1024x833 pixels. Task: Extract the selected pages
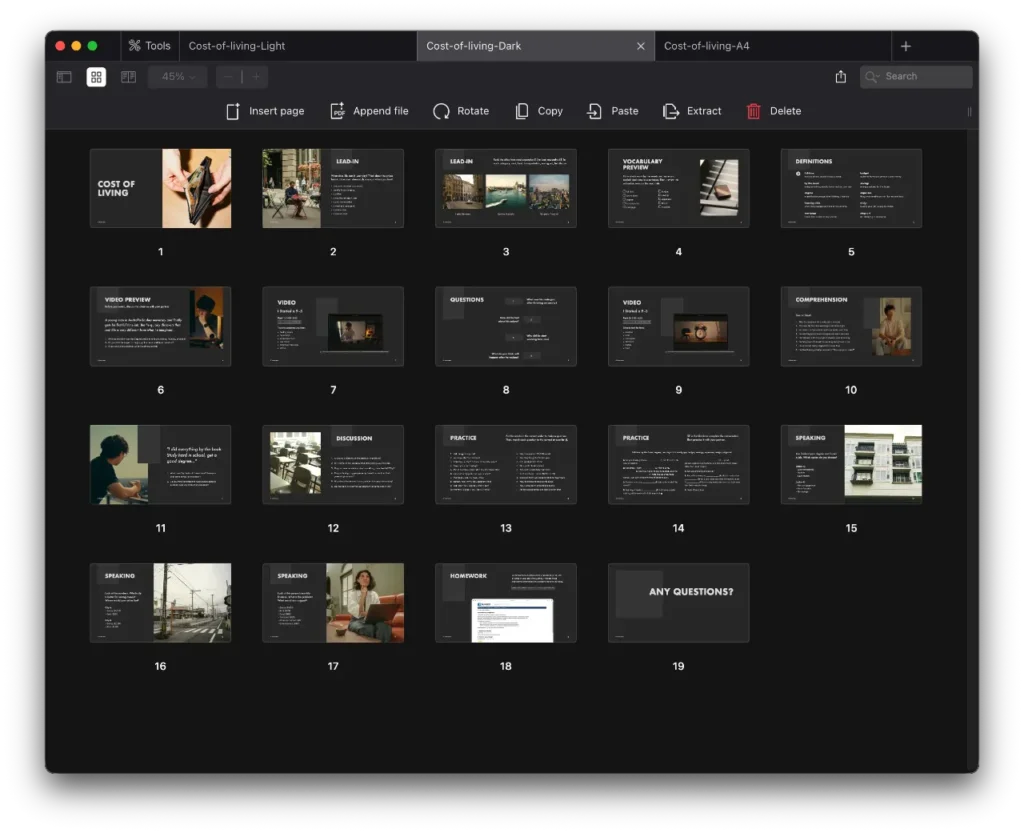[671, 111]
